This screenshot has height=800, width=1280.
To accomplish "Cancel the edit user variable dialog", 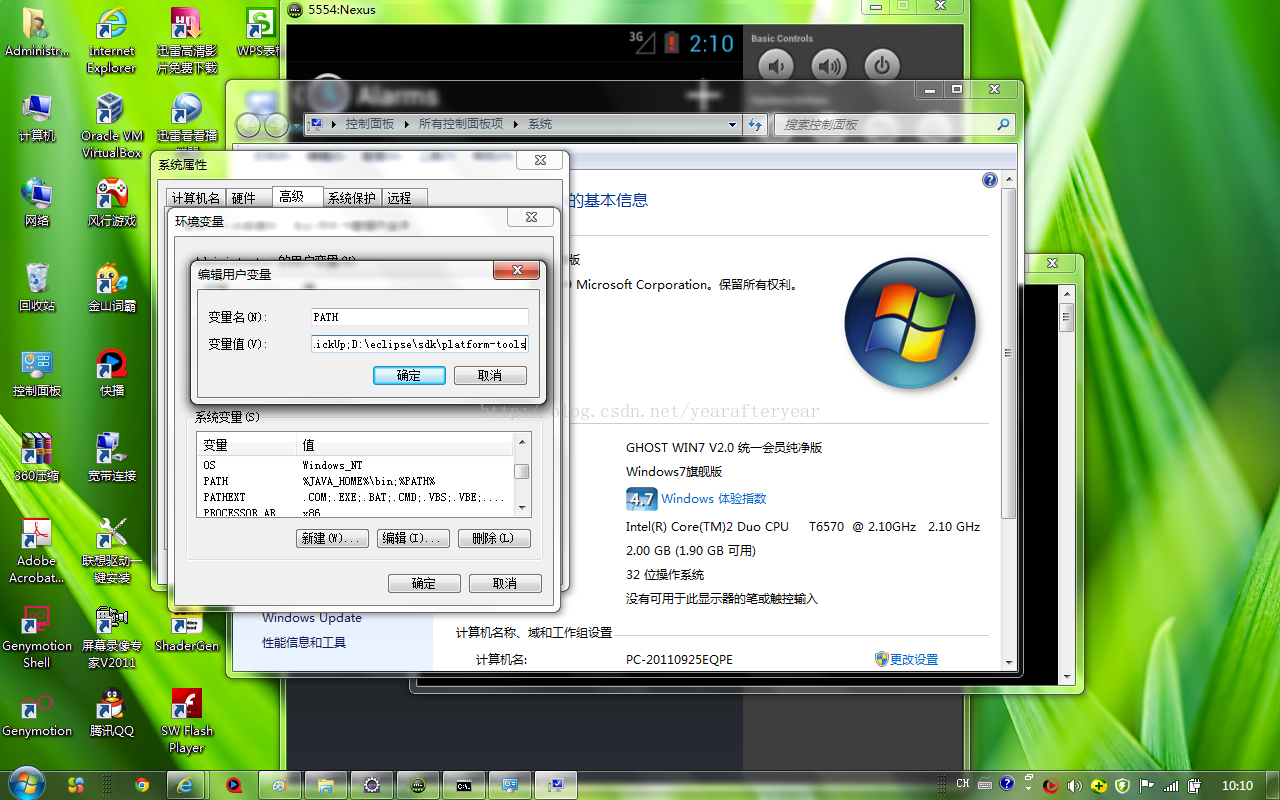I will pos(490,375).
